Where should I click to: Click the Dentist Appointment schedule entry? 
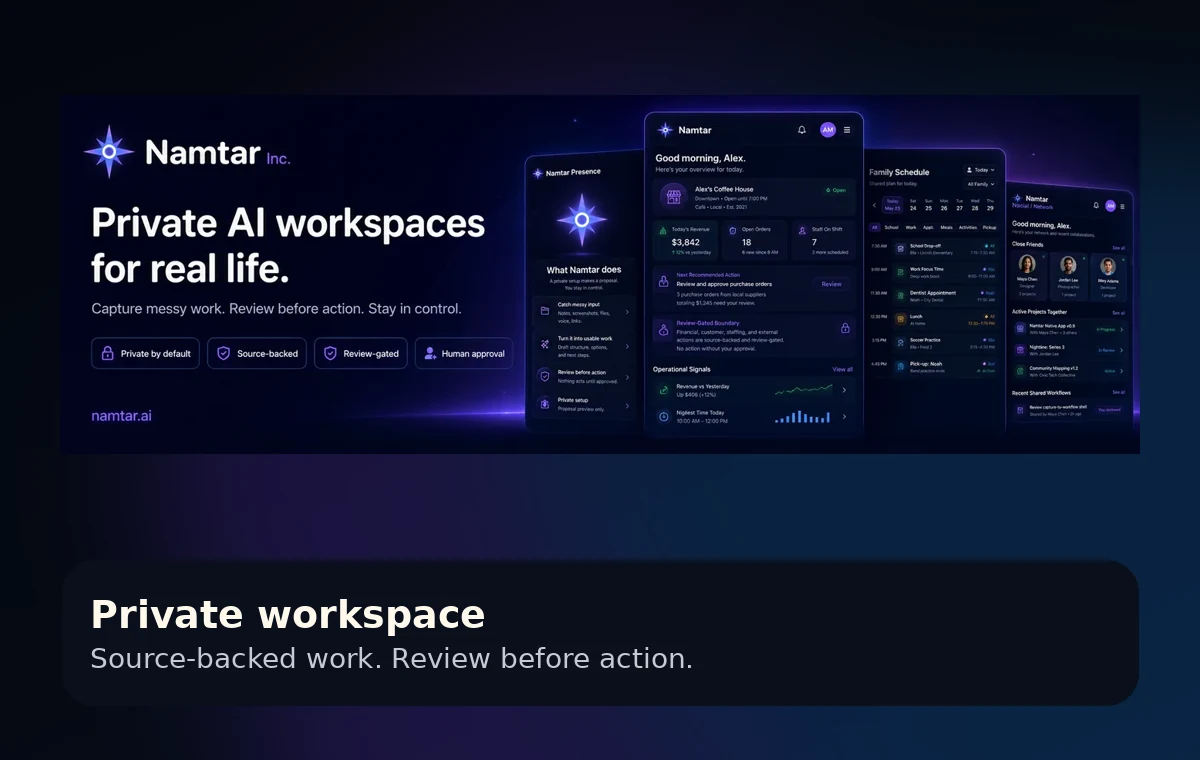pyautogui.click(x=944, y=295)
